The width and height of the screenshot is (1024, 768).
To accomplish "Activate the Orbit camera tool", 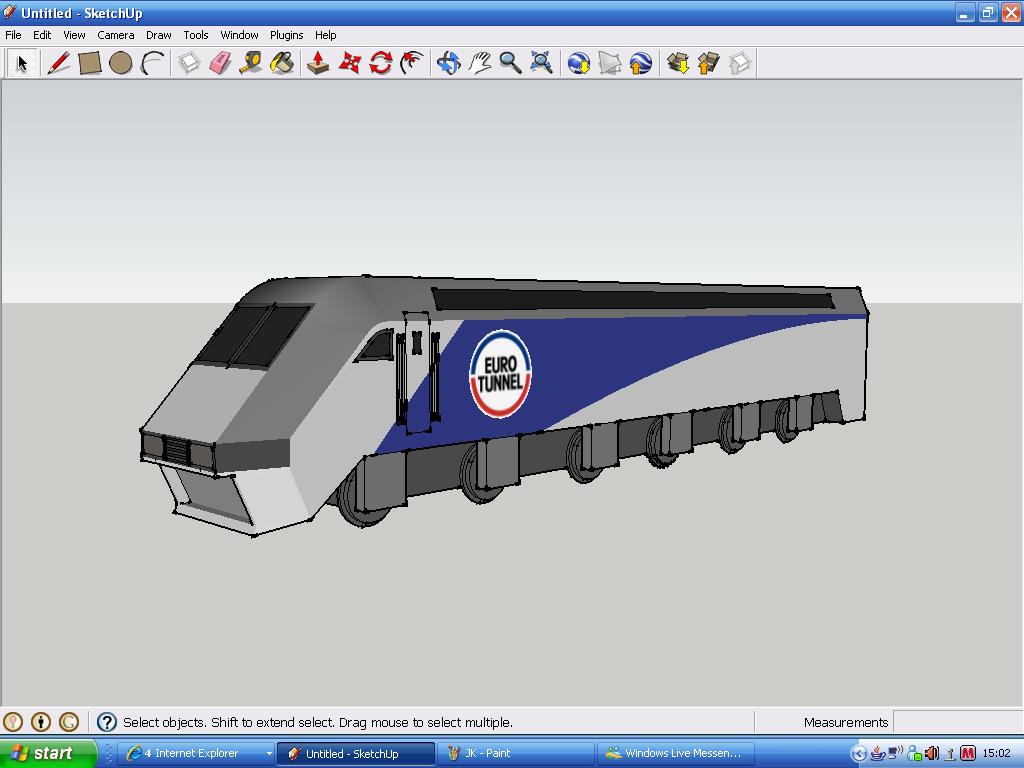I will 449,63.
